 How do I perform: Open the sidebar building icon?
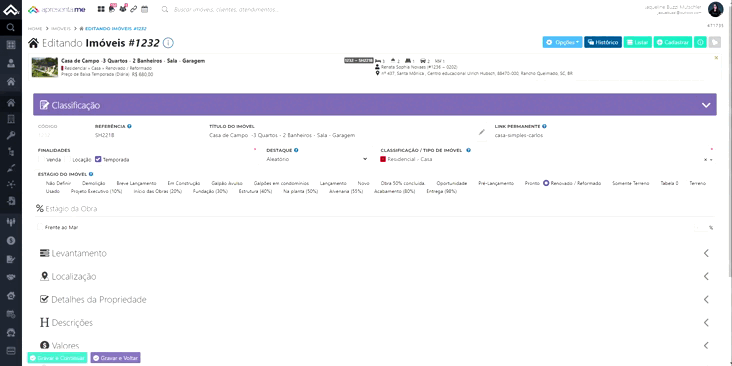(11, 119)
